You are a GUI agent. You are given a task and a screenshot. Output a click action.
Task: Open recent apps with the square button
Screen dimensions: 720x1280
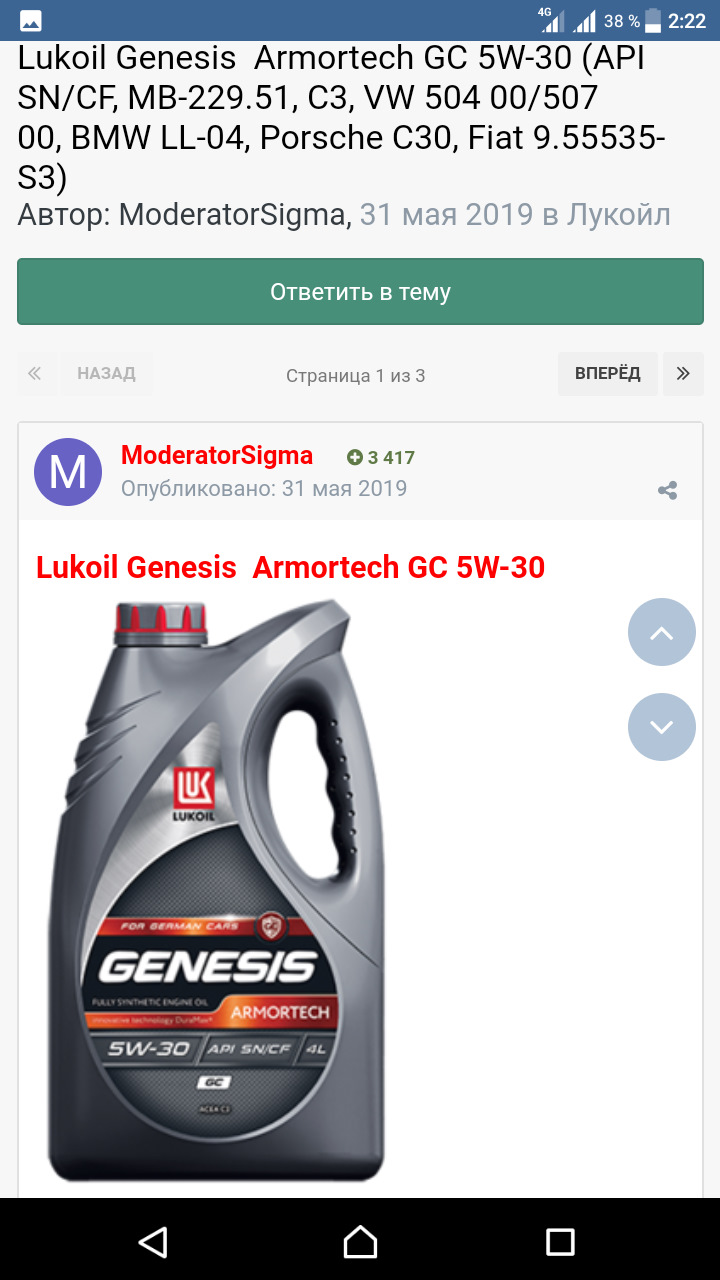pos(560,1242)
